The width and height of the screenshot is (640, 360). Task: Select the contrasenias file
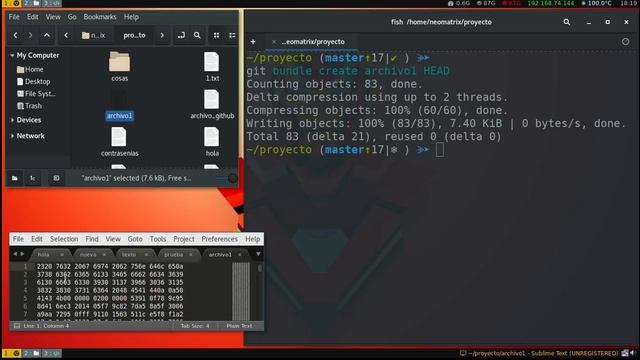[x=120, y=142]
